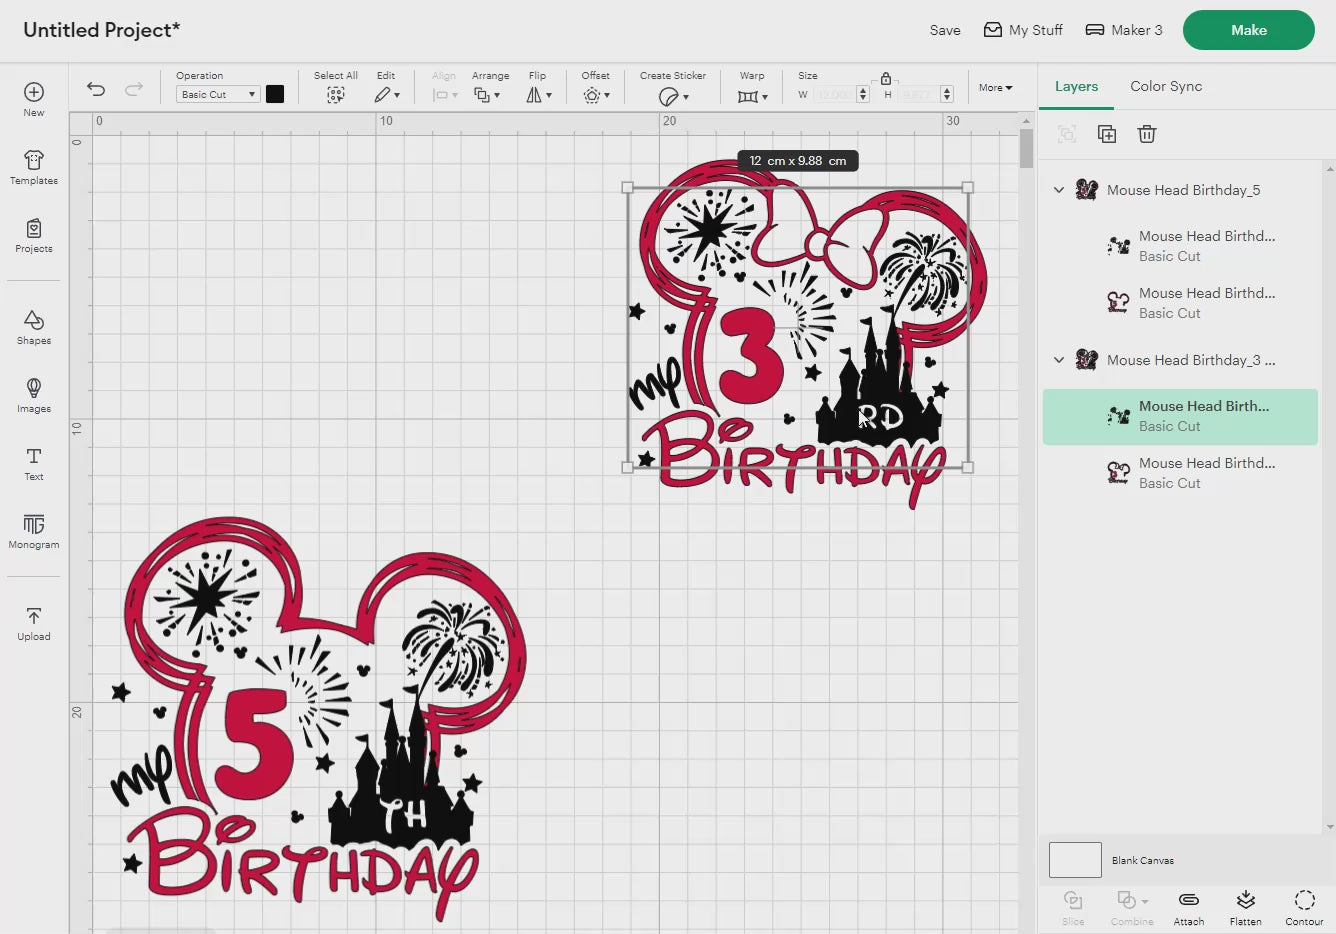Viewport: 1336px width, 934px height.
Task: Open the black operation color swatch
Action: [275, 94]
